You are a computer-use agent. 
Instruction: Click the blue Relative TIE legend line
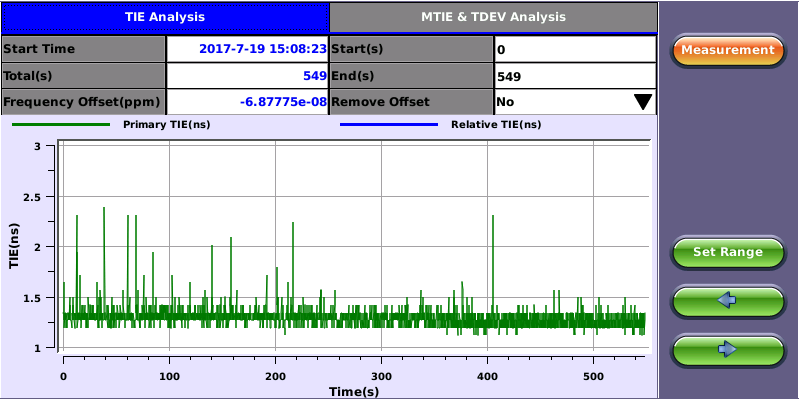pos(388,124)
